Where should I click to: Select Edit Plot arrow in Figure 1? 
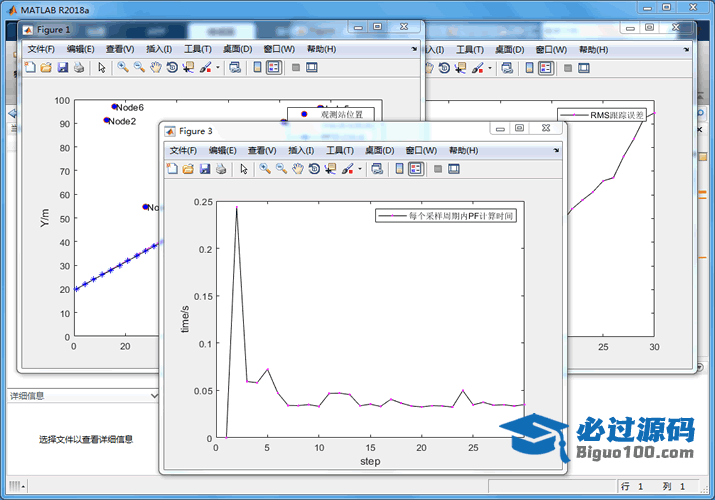(102, 67)
